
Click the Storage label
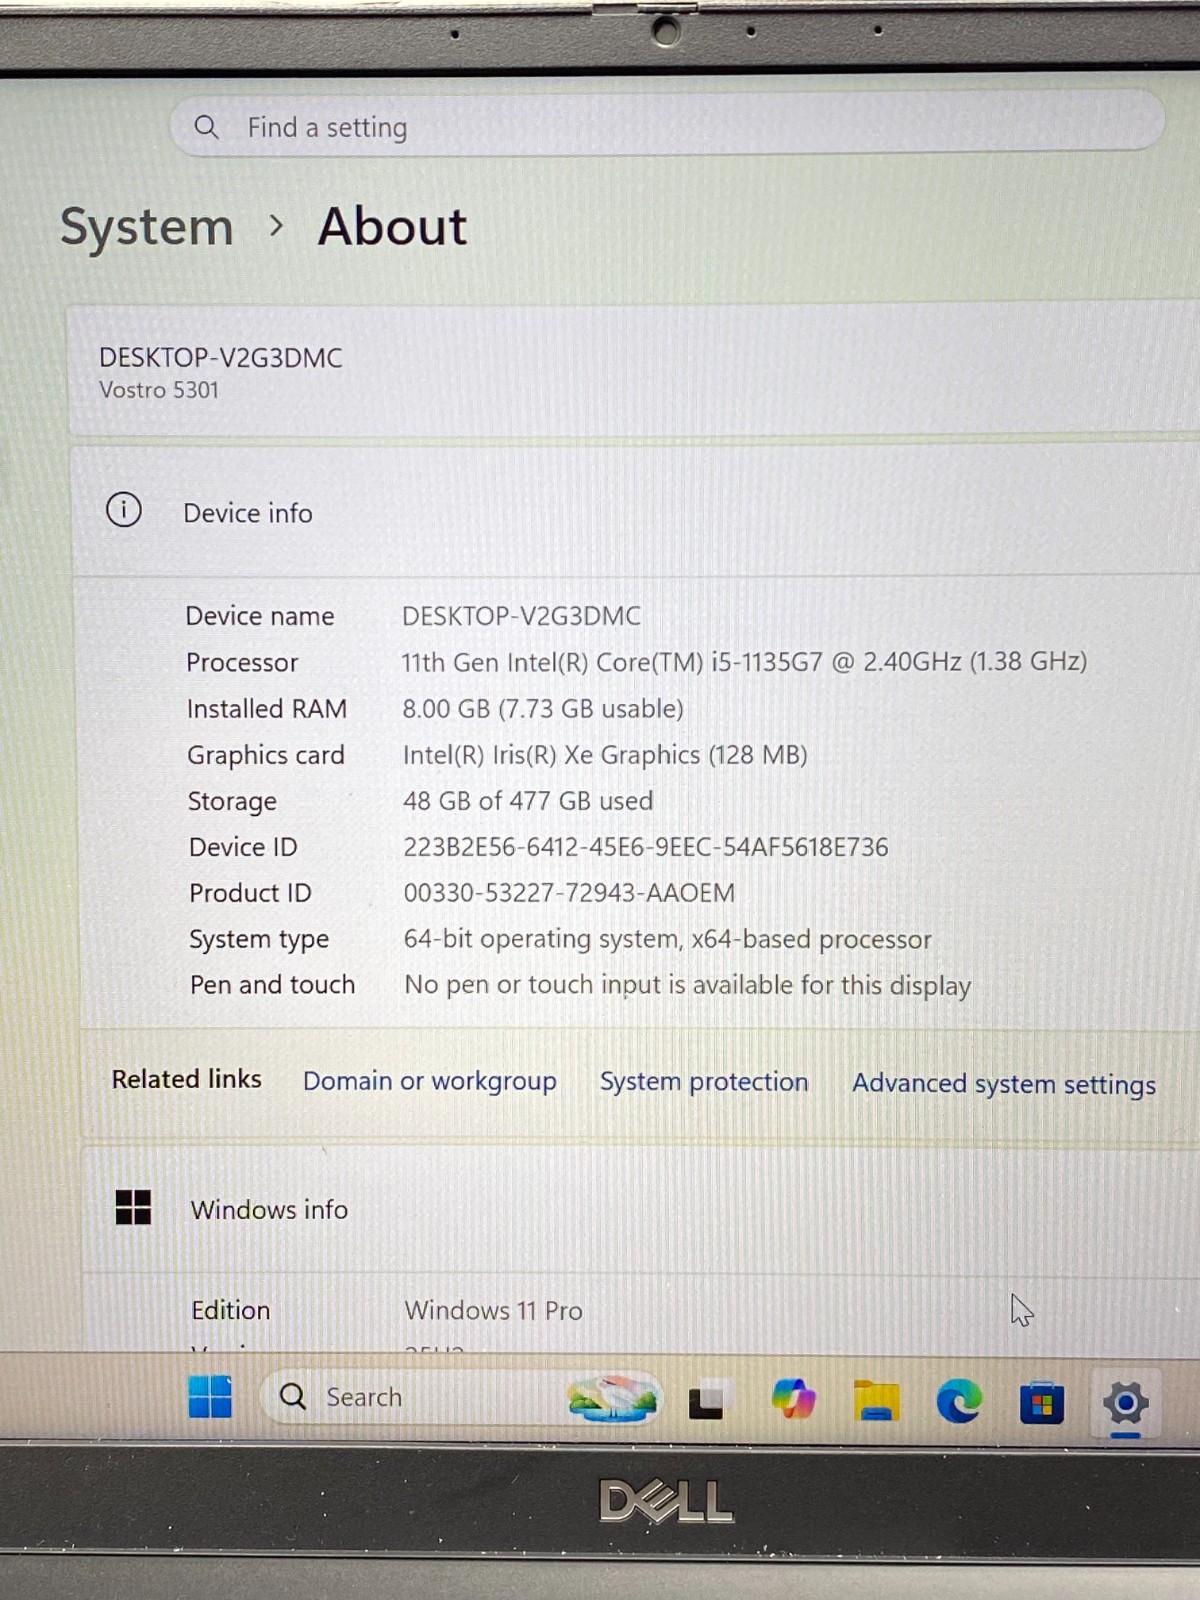232,802
